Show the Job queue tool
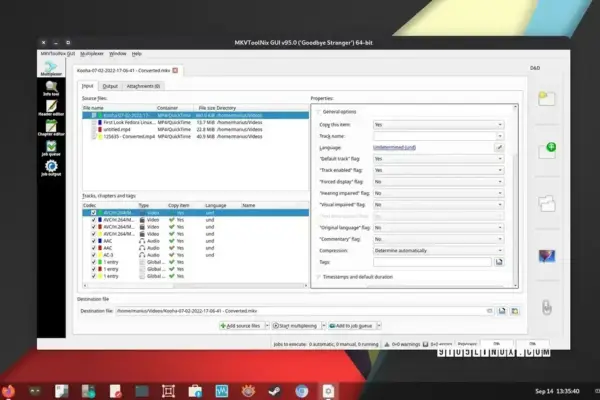Screen dimensions: 600x400 pos(51,148)
